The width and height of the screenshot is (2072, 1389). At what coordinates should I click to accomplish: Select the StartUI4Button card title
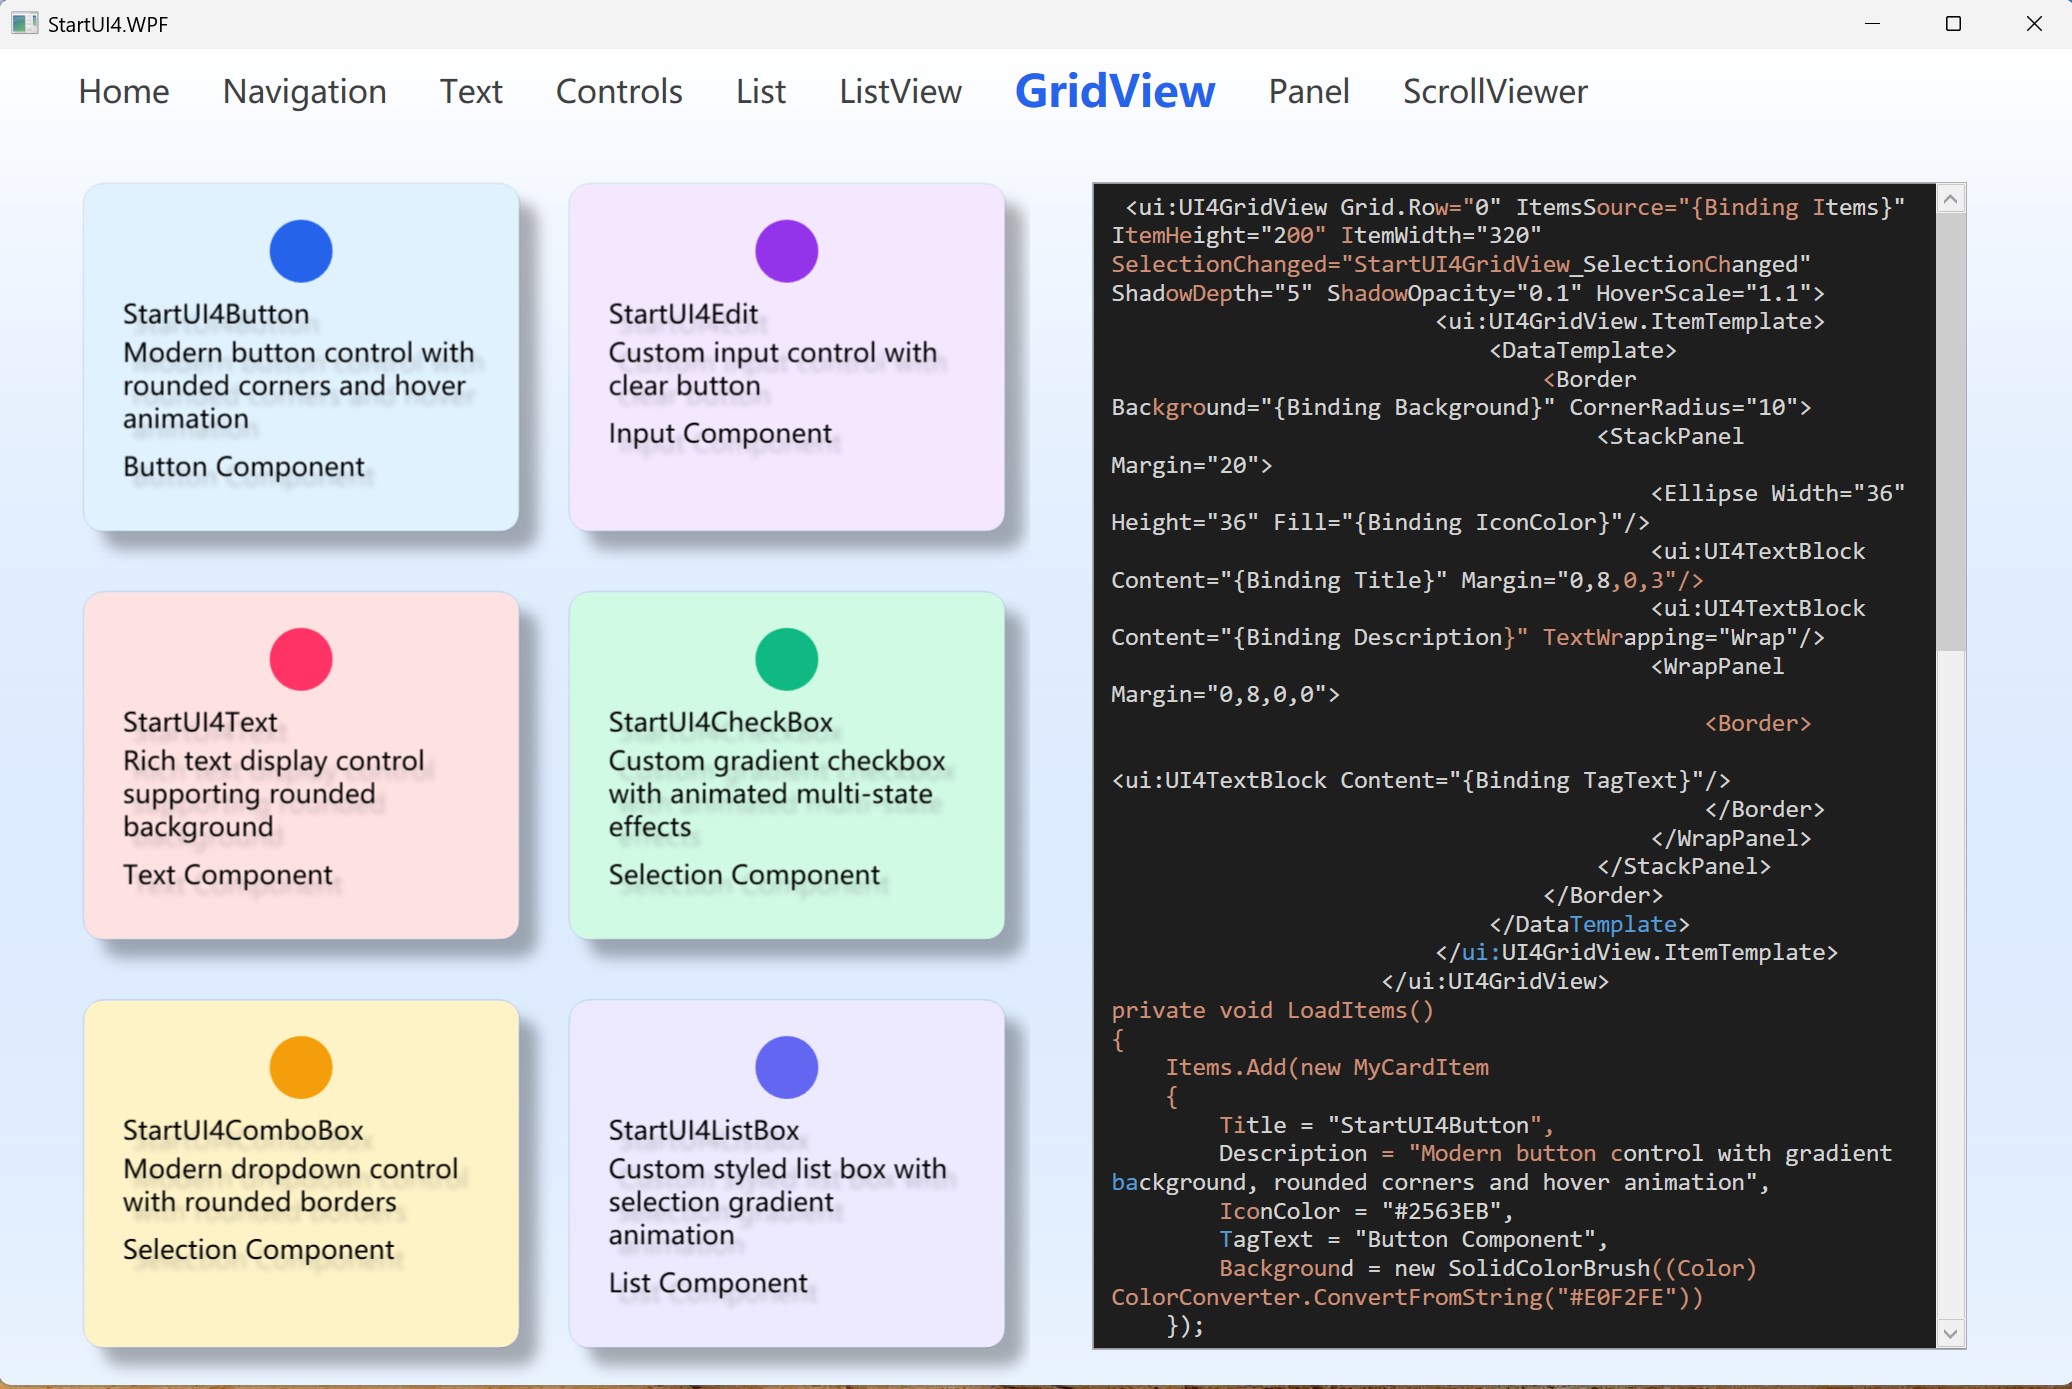(216, 314)
